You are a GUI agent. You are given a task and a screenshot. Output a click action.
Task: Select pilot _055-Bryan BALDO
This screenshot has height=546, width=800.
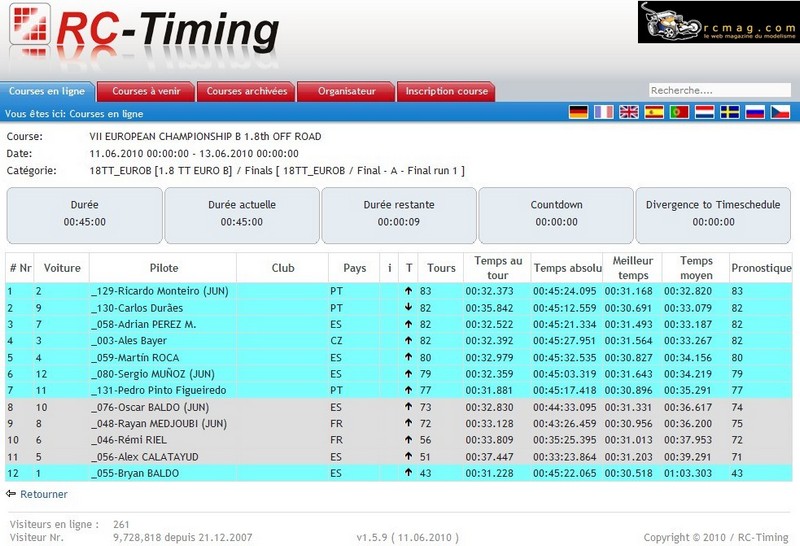pos(135,473)
